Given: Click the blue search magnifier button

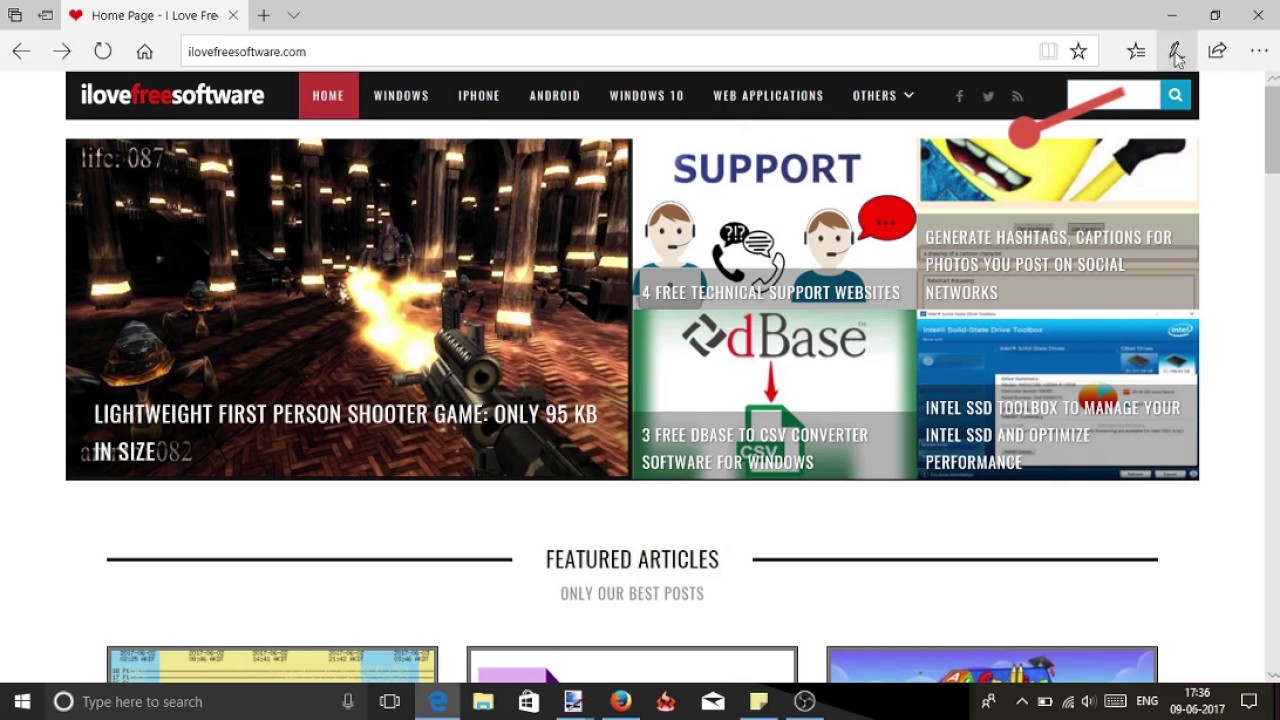Looking at the screenshot, I should (1175, 95).
